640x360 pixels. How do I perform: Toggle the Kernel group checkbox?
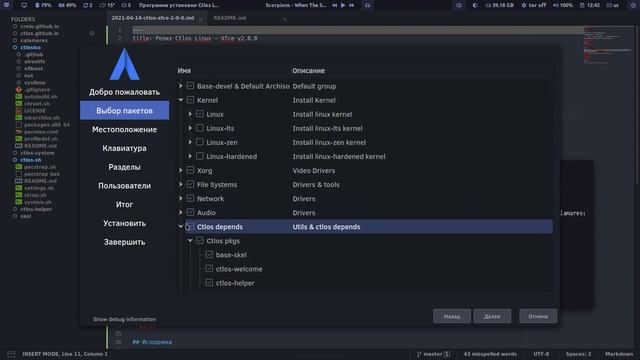pyautogui.click(x=190, y=100)
